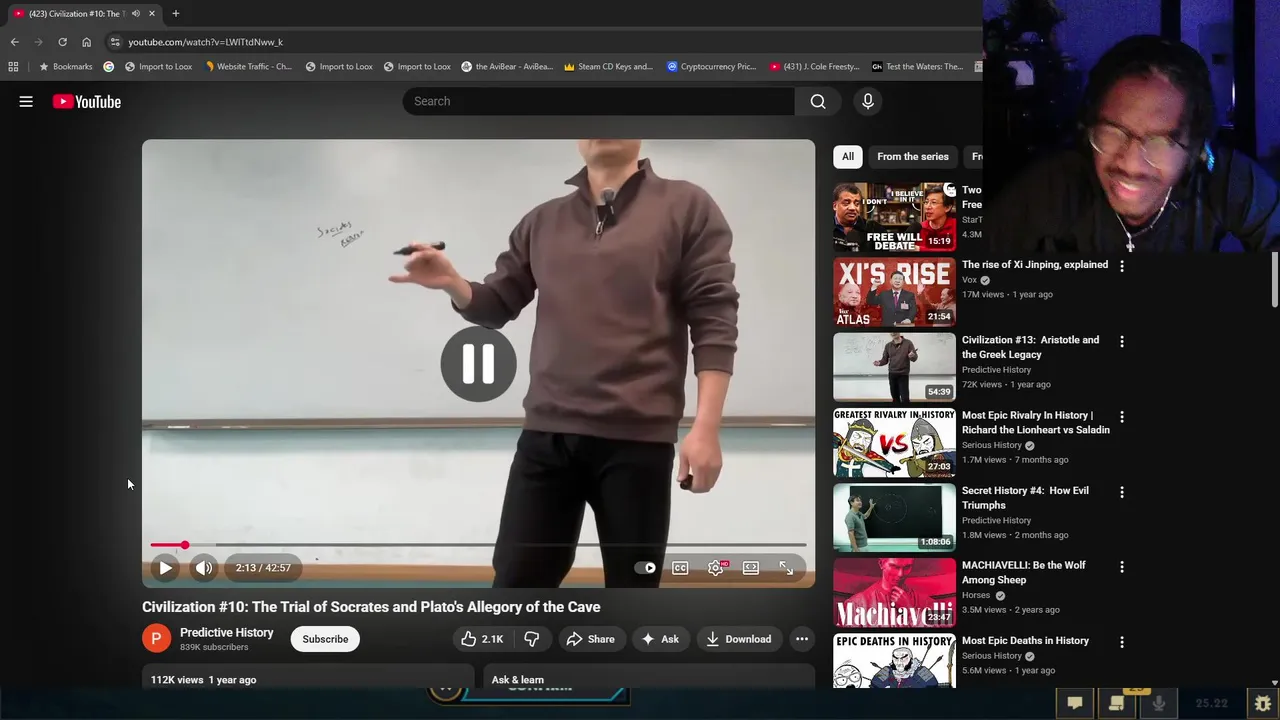
Task: Click the page vertical scrollbar
Action: point(1274,281)
